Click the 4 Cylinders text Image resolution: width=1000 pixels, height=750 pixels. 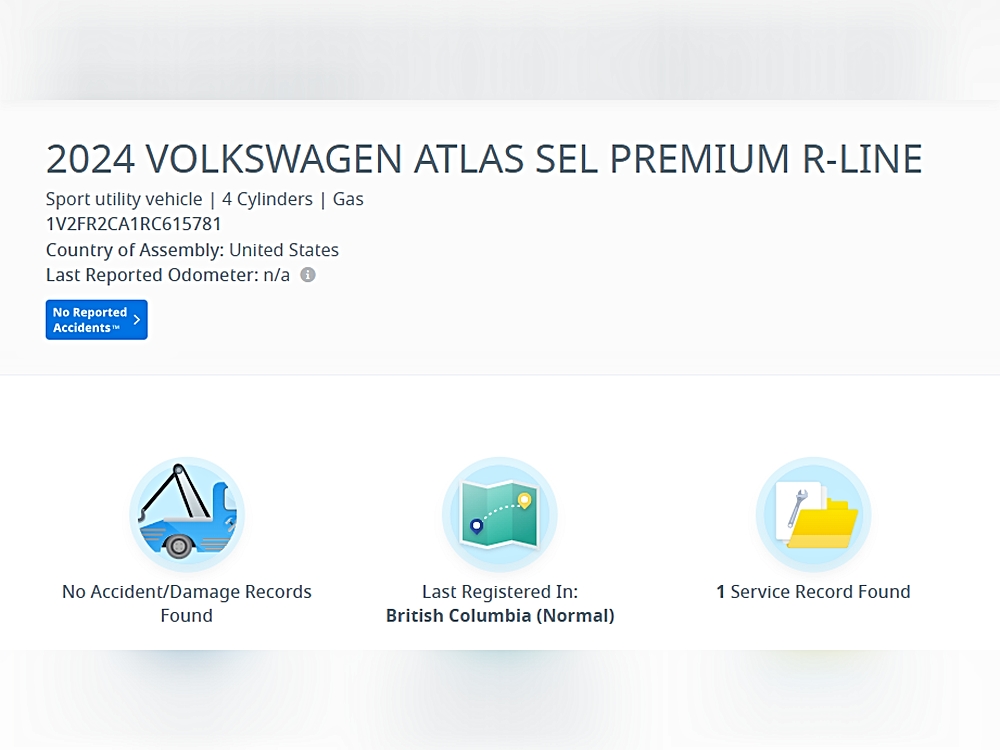click(268, 199)
